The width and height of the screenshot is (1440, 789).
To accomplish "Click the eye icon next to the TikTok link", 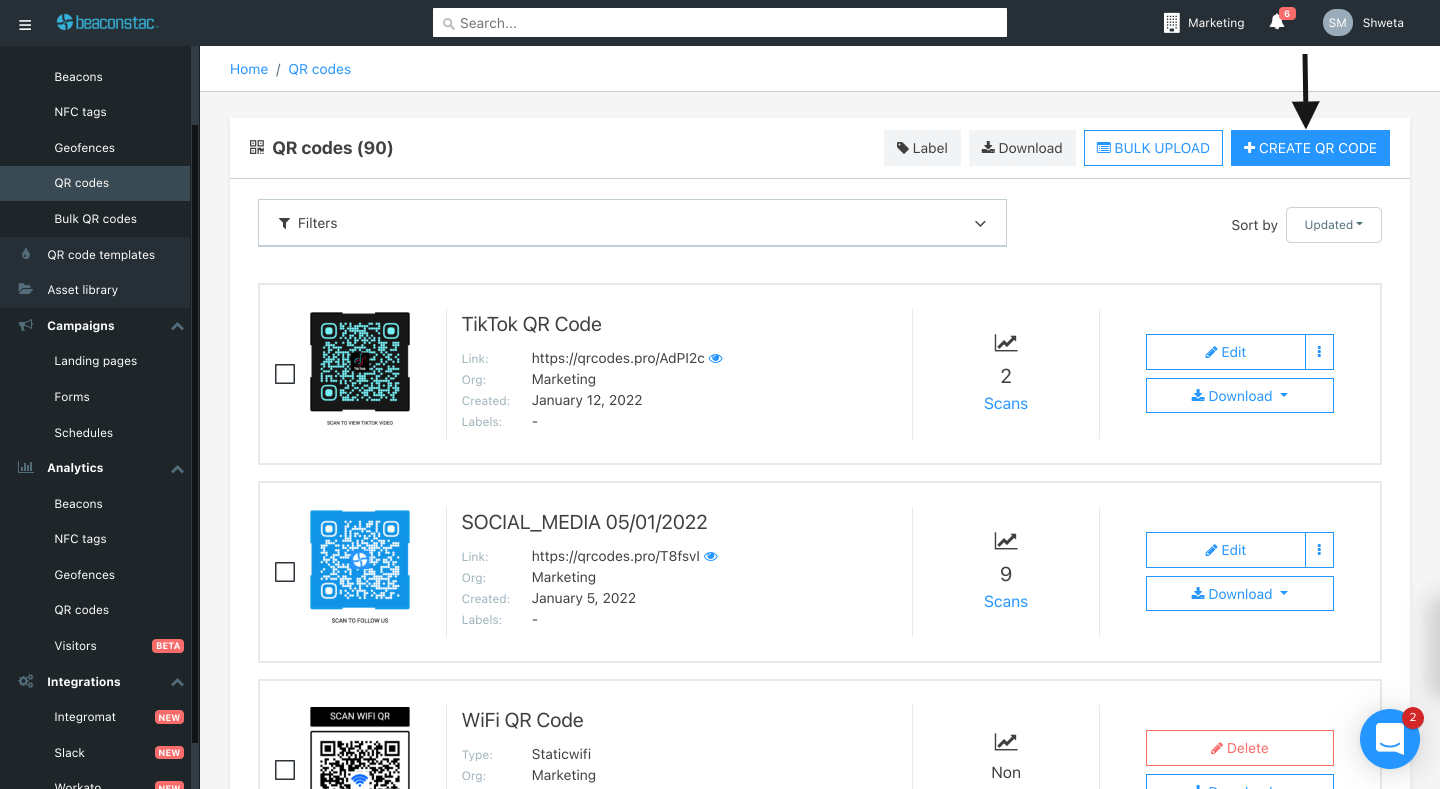I will coord(715,357).
